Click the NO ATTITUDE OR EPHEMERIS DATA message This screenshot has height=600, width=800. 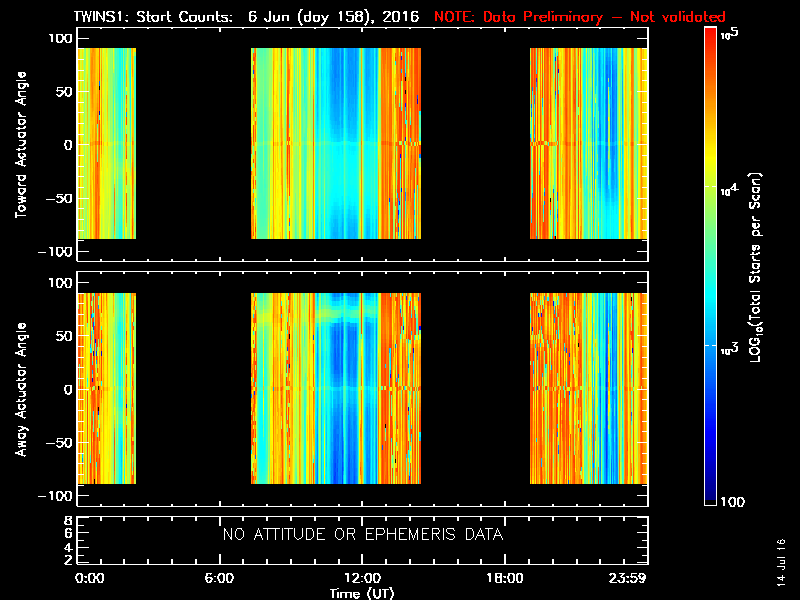click(x=363, y=534)
